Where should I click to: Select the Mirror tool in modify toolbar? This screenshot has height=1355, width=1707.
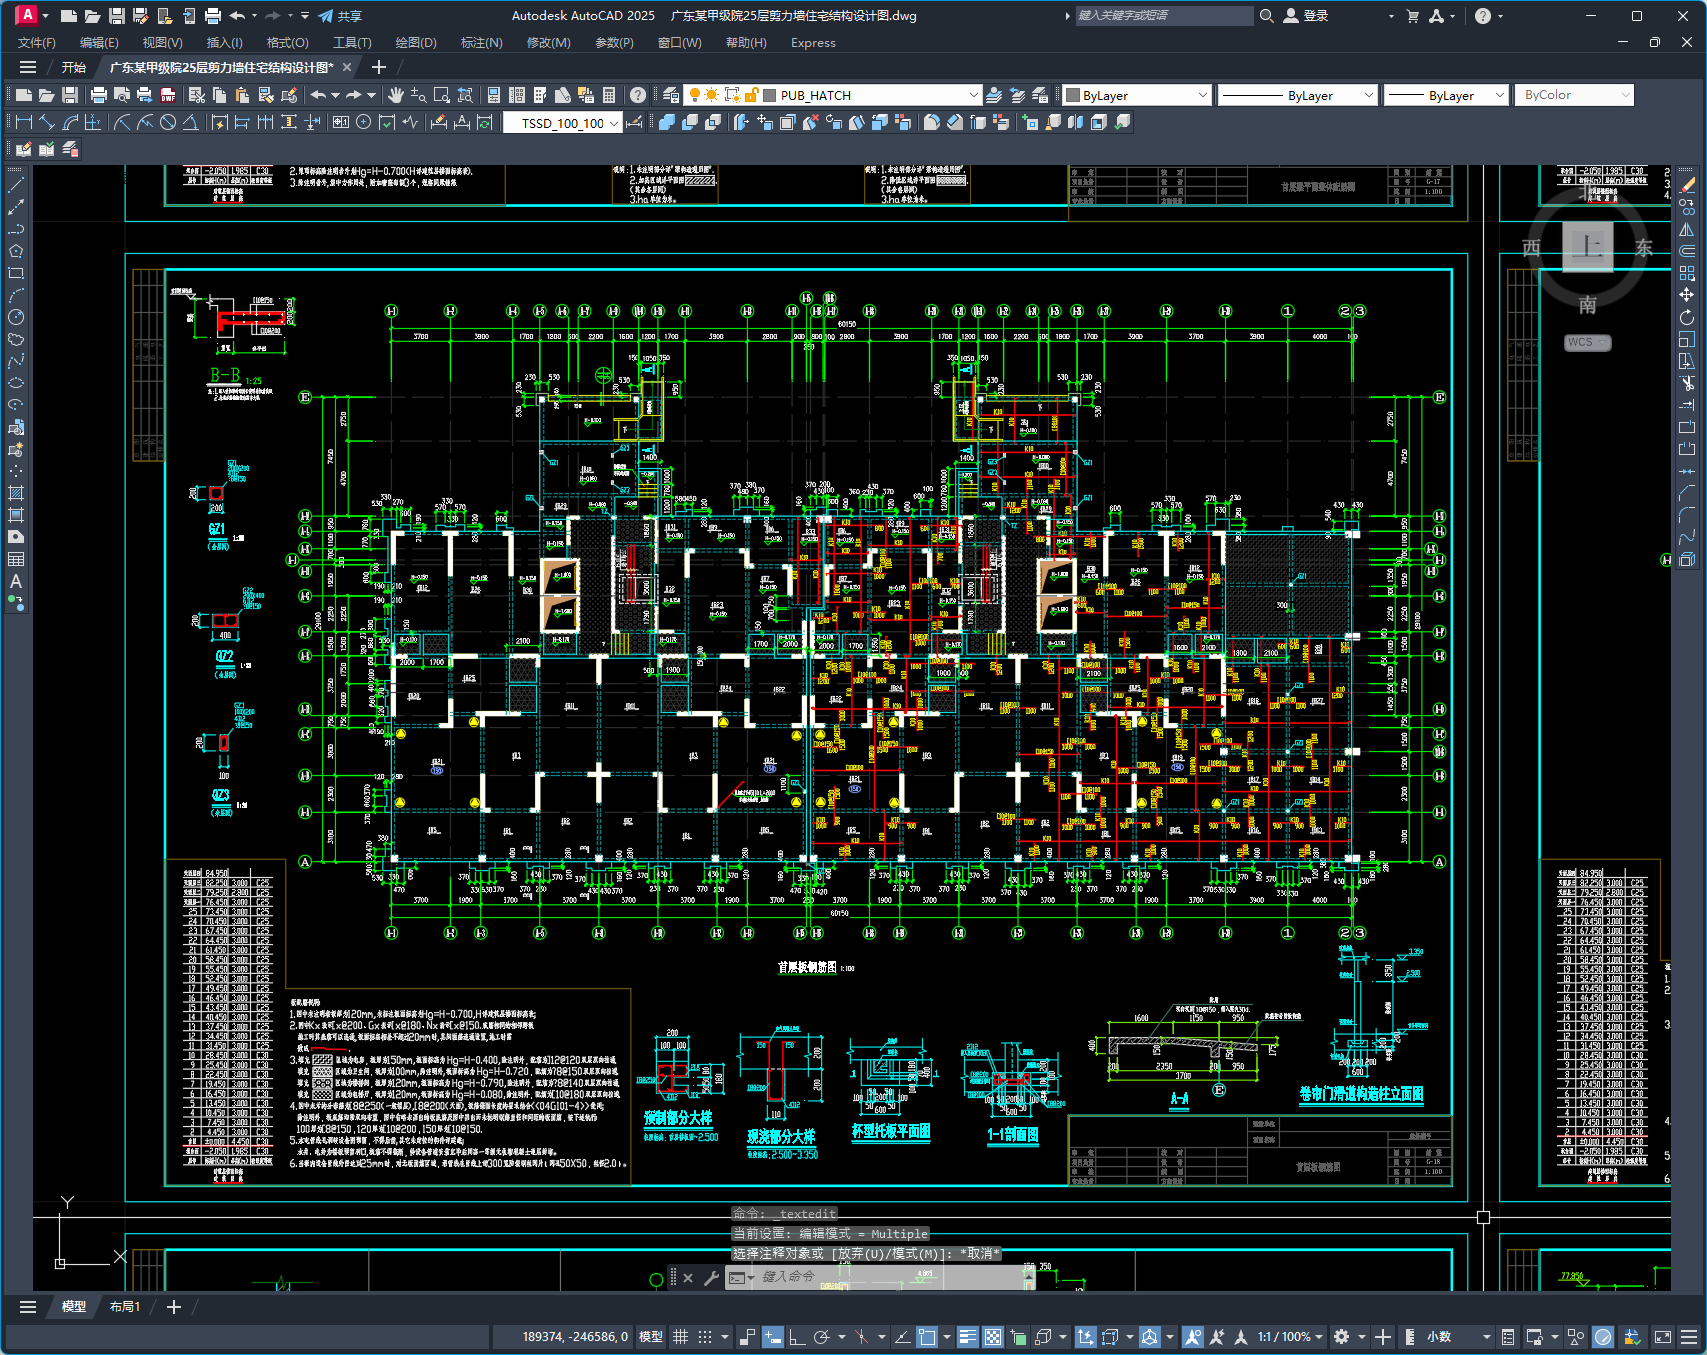(x=1687, y=229)
